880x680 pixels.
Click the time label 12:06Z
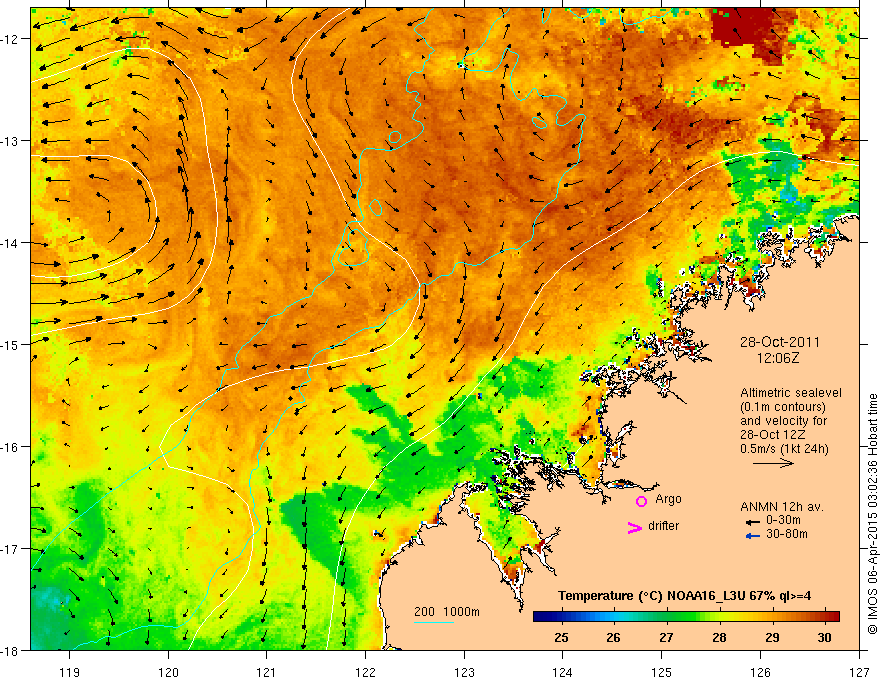[778, 358]
